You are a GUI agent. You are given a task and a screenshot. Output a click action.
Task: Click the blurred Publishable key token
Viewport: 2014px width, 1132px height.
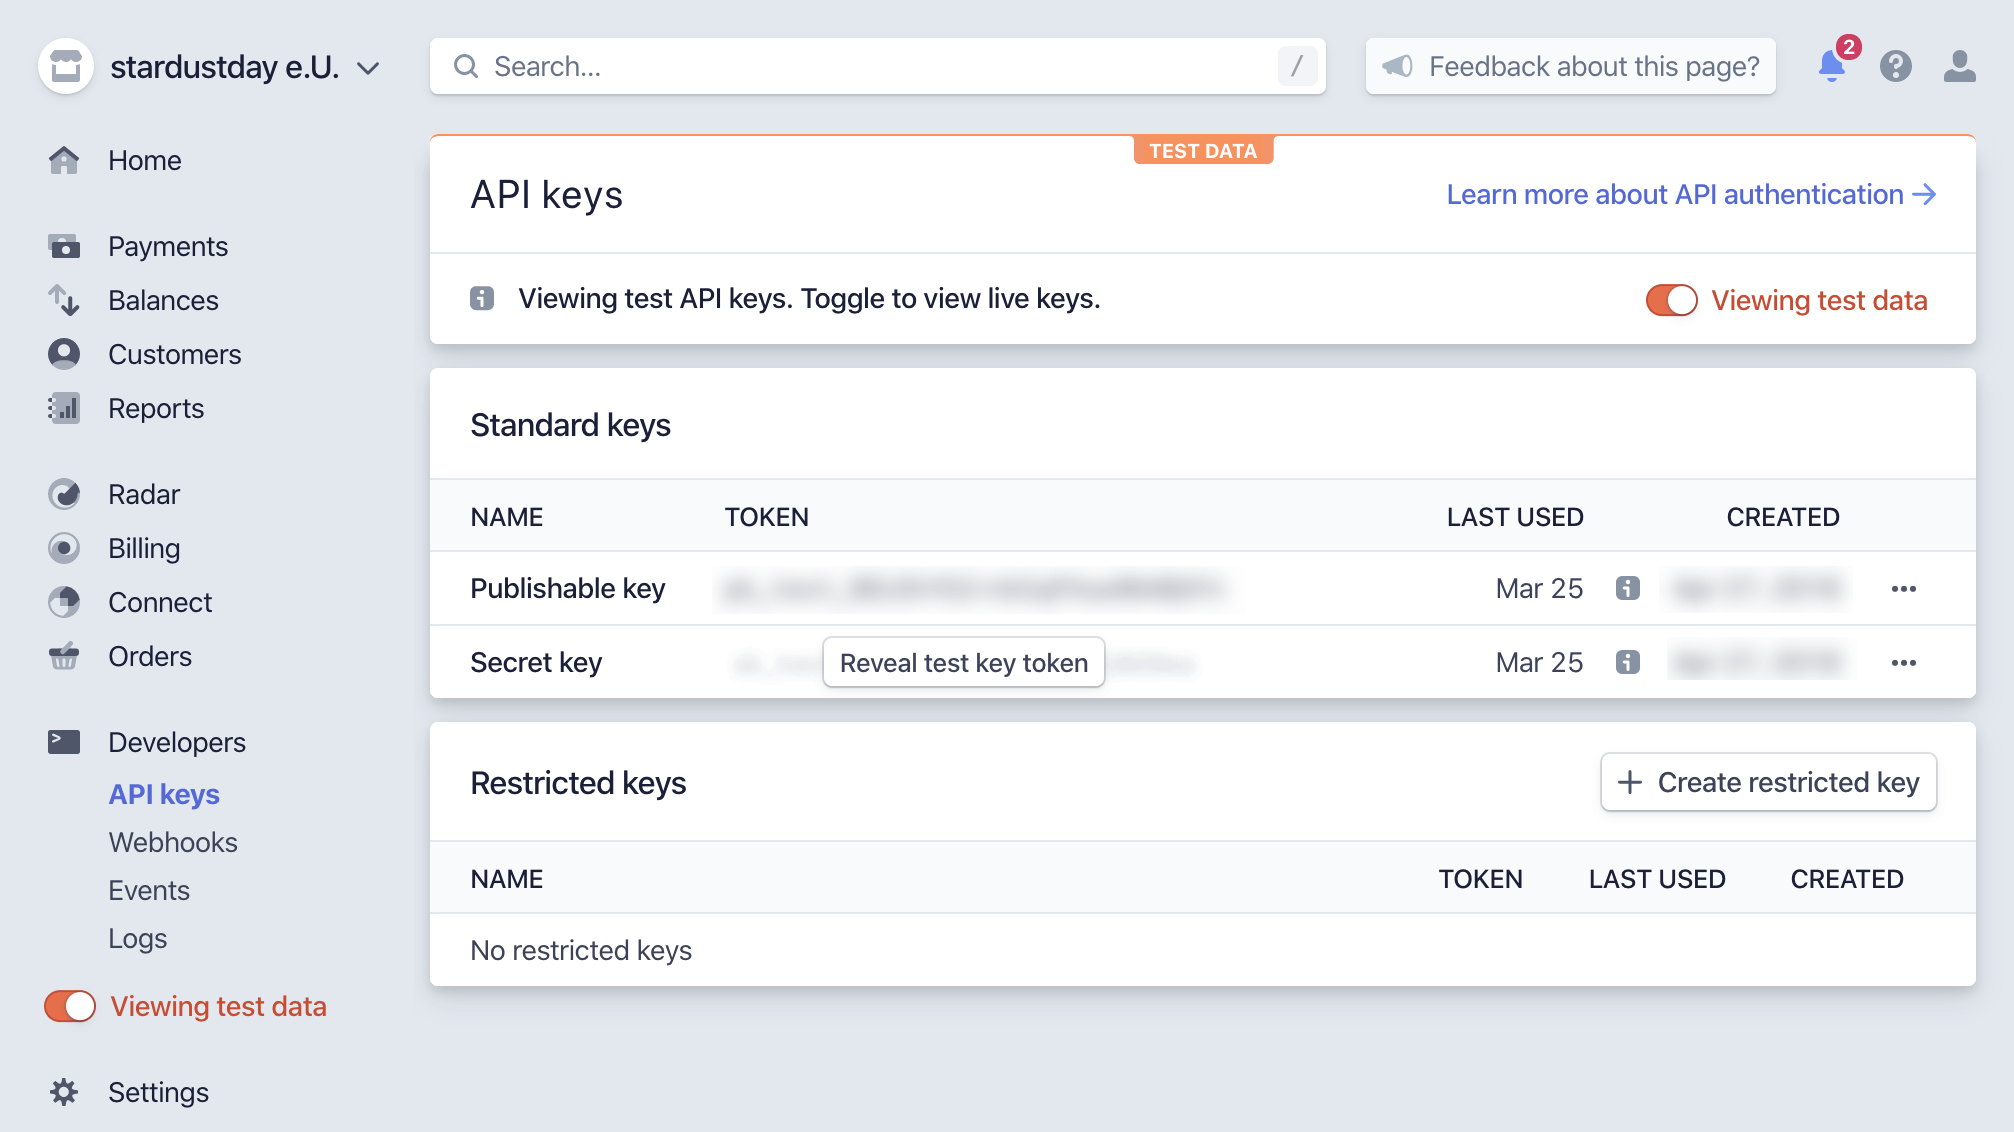(972, 588)
